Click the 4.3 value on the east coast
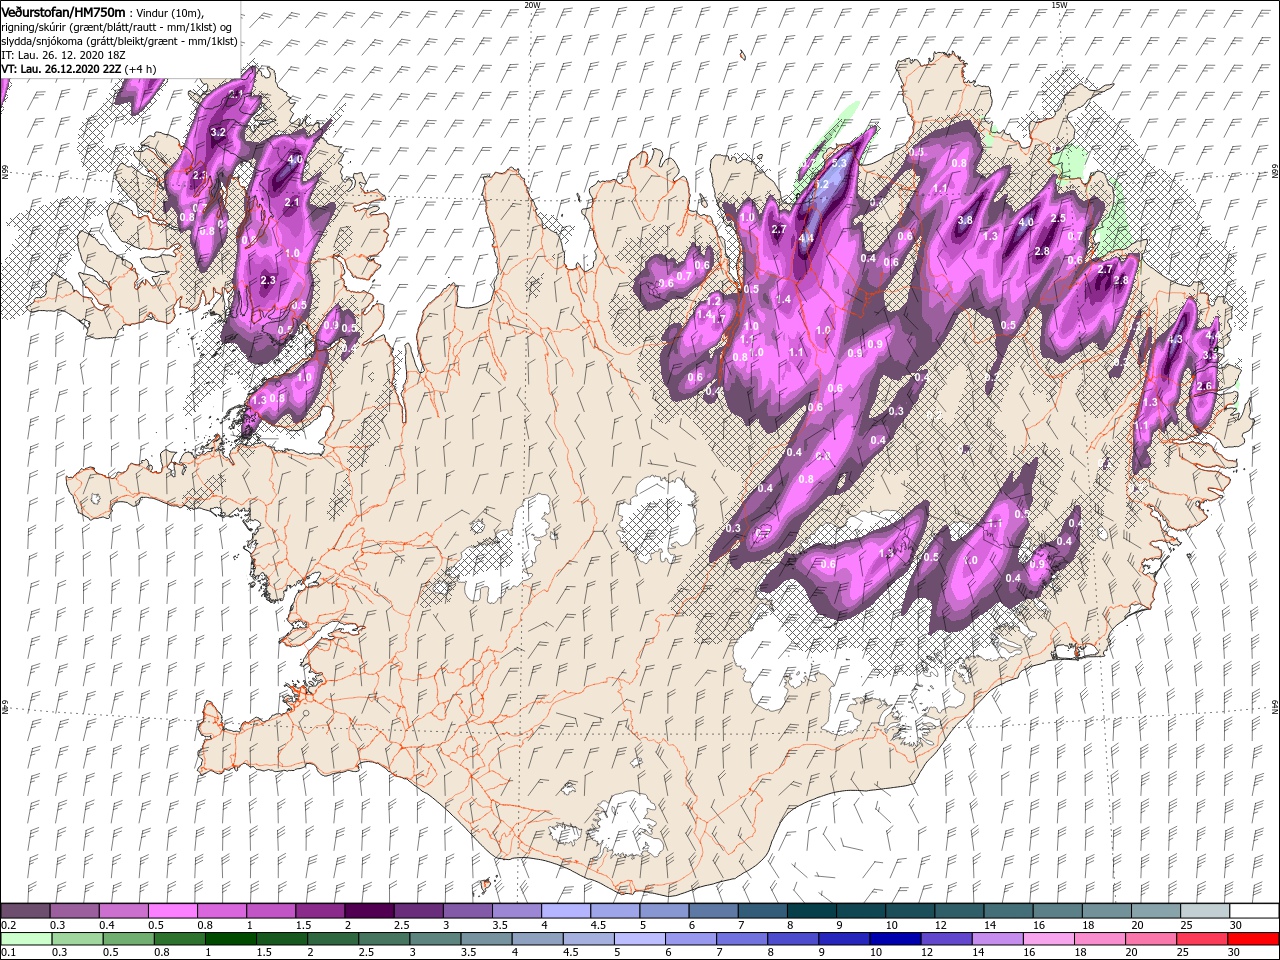The width and height of the screenshot is (1280, 960). pyautogui.click(x=1175, y=340)
